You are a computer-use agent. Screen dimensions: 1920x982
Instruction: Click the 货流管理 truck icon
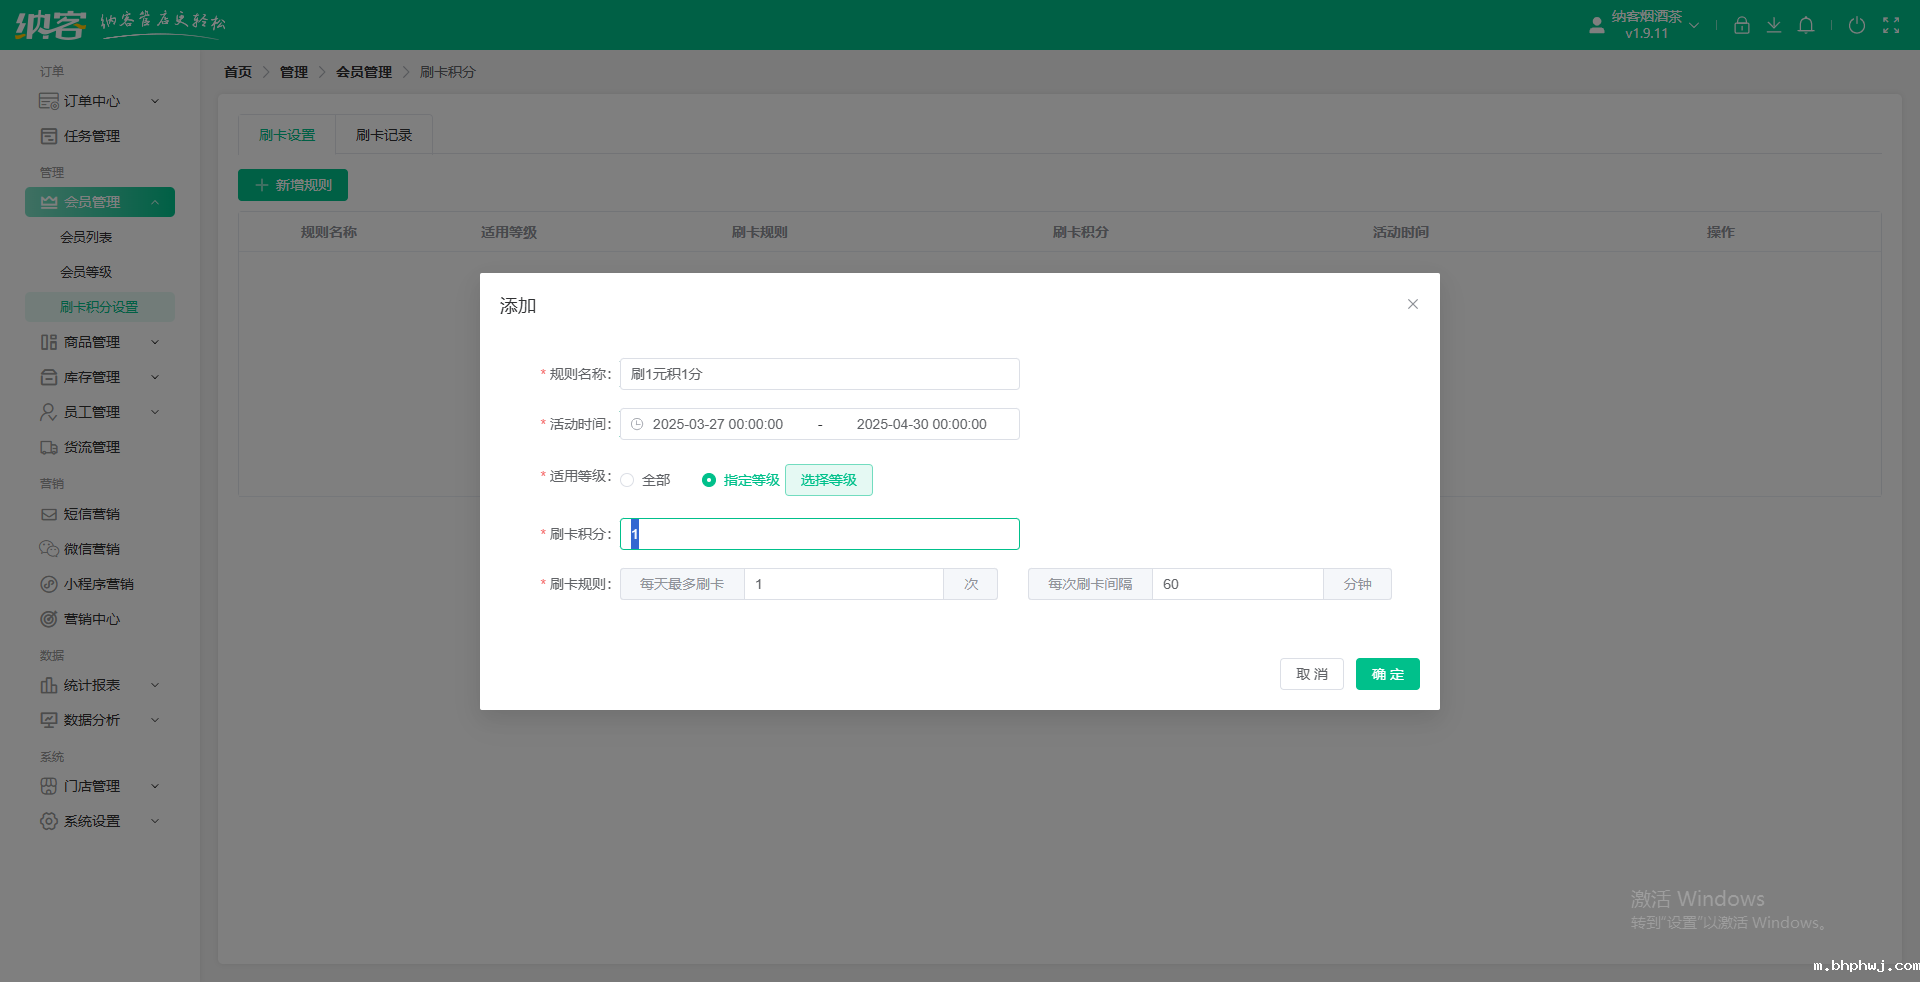click(48, 447)
